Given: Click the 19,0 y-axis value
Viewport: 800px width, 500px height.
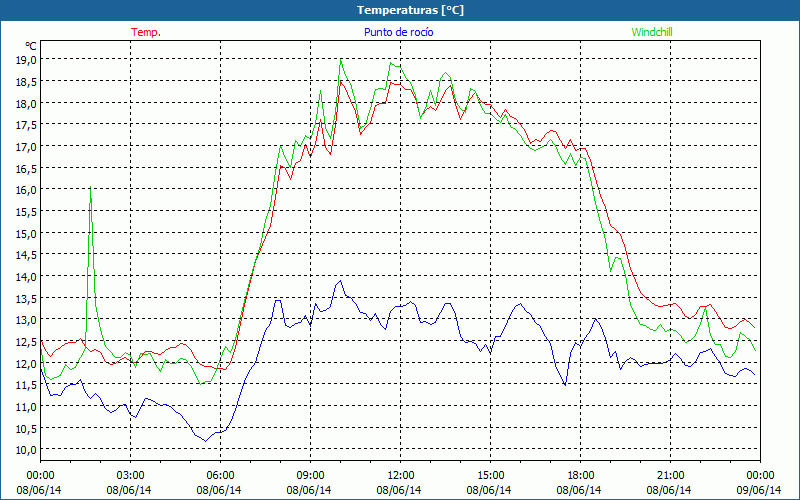Looking at the screenshot, I should point(27,60).
